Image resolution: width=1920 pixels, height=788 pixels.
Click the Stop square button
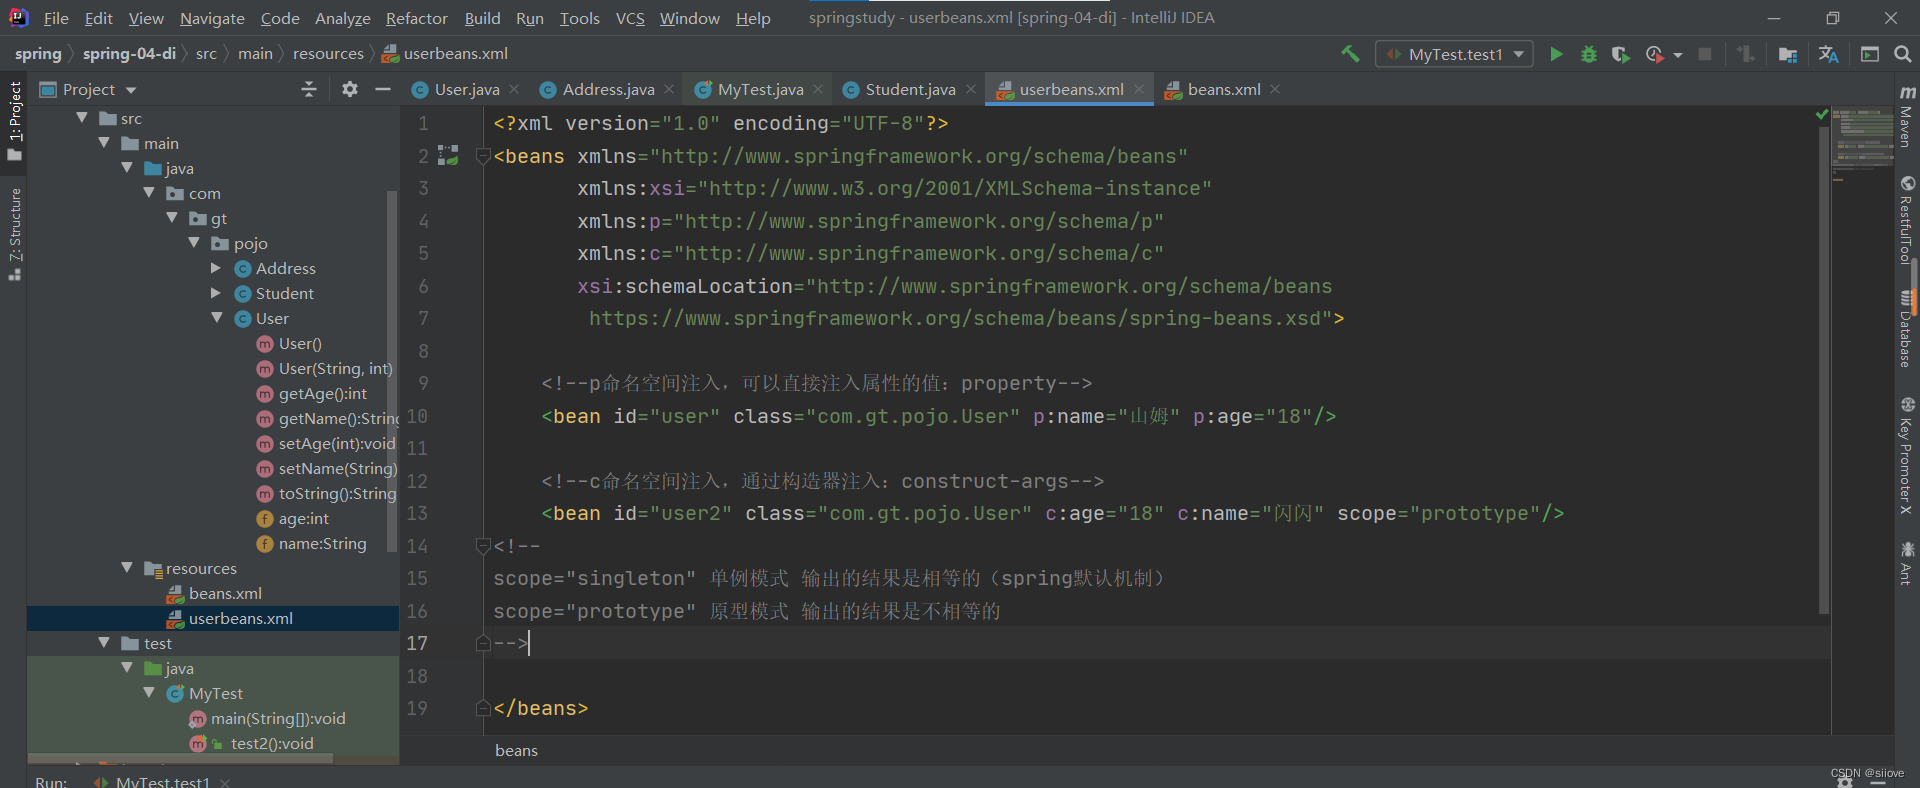(1705, 54)
